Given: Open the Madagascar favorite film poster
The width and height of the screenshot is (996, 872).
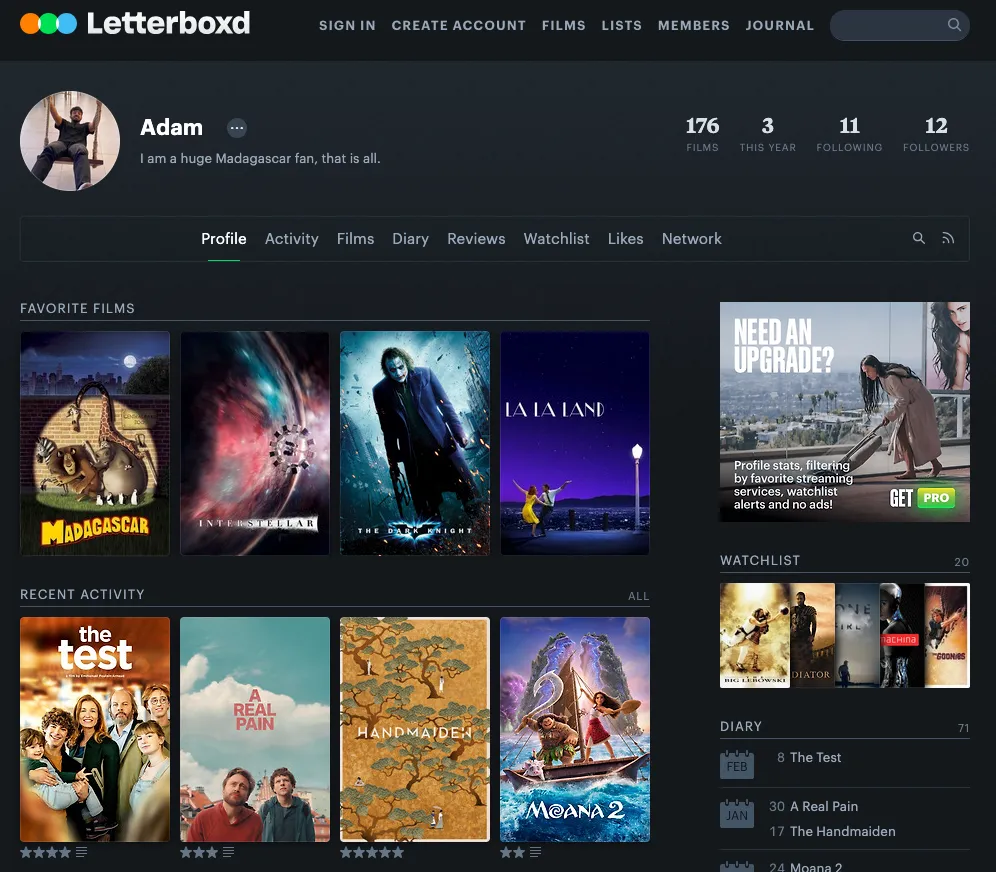Looking at the screenshot, I should (95, 443).
